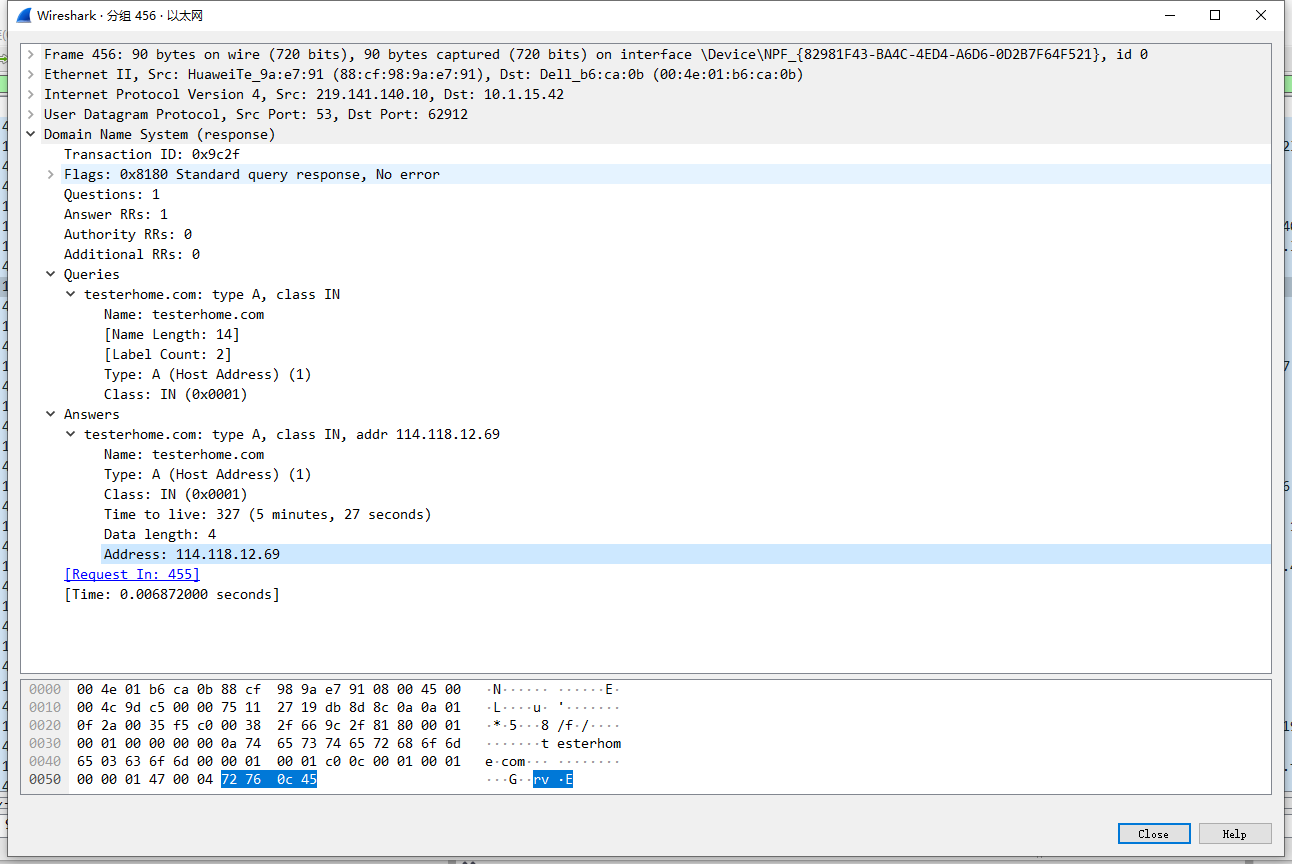Click hex offset 0030 row label

pos(45,743)
